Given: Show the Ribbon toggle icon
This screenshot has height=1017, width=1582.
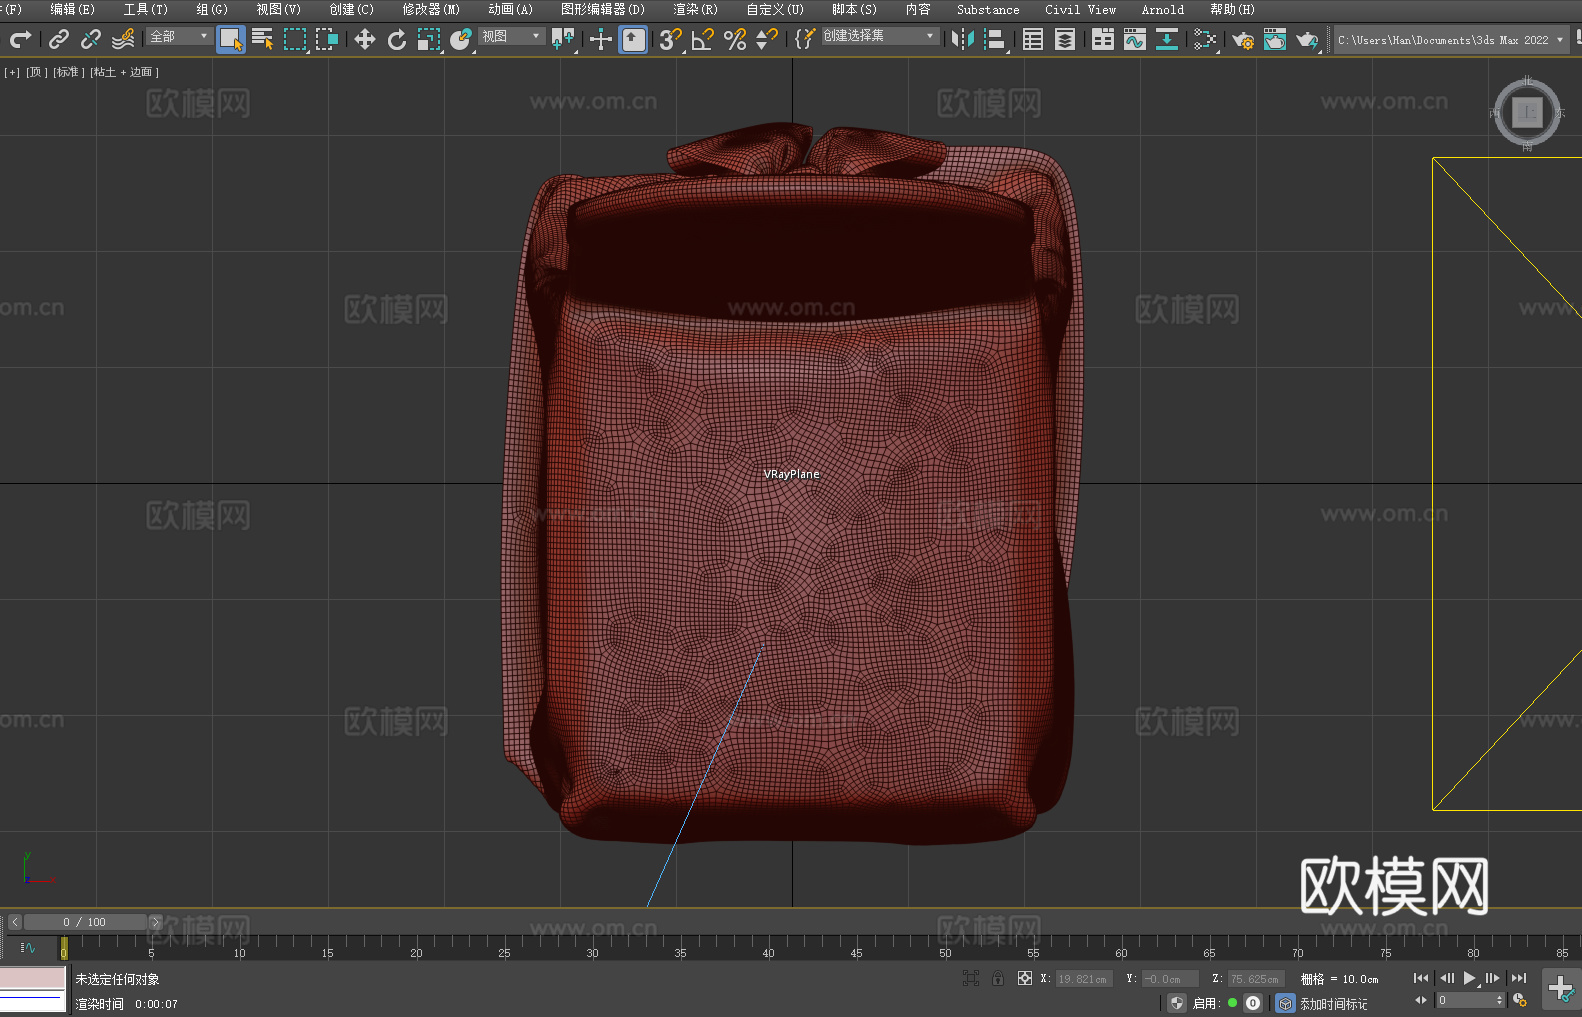Looking at the screenshot, I should (1103, 39).
